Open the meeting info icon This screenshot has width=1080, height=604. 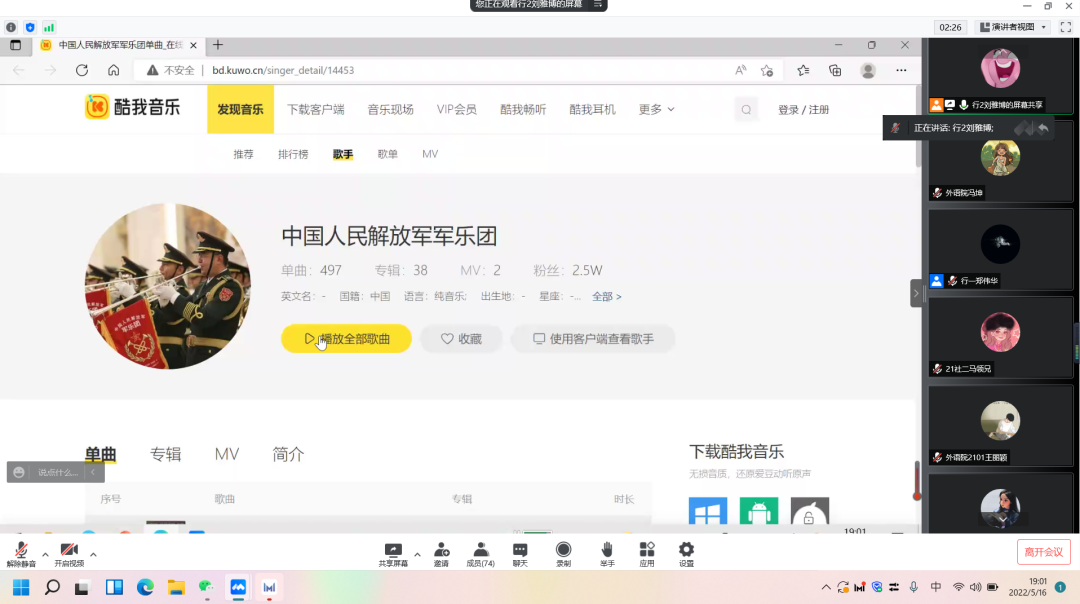pos(11,28)
